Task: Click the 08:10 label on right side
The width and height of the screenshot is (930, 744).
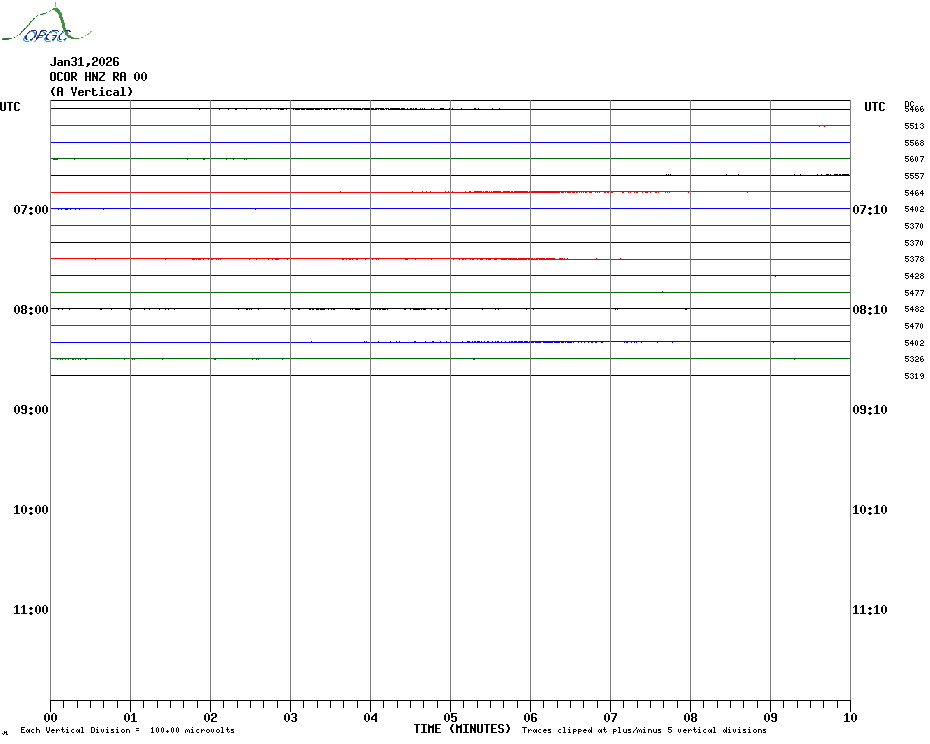Action: (x=869, y=310)
